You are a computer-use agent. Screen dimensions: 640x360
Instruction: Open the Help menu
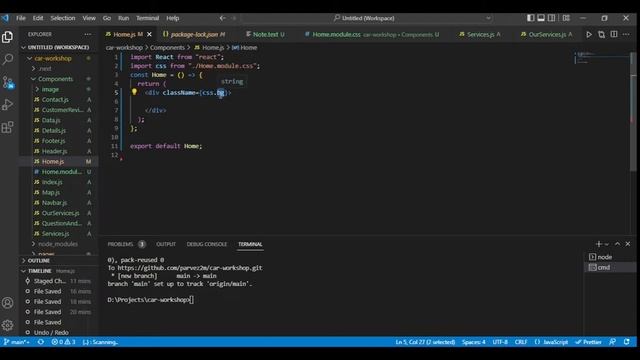(173, 18)
